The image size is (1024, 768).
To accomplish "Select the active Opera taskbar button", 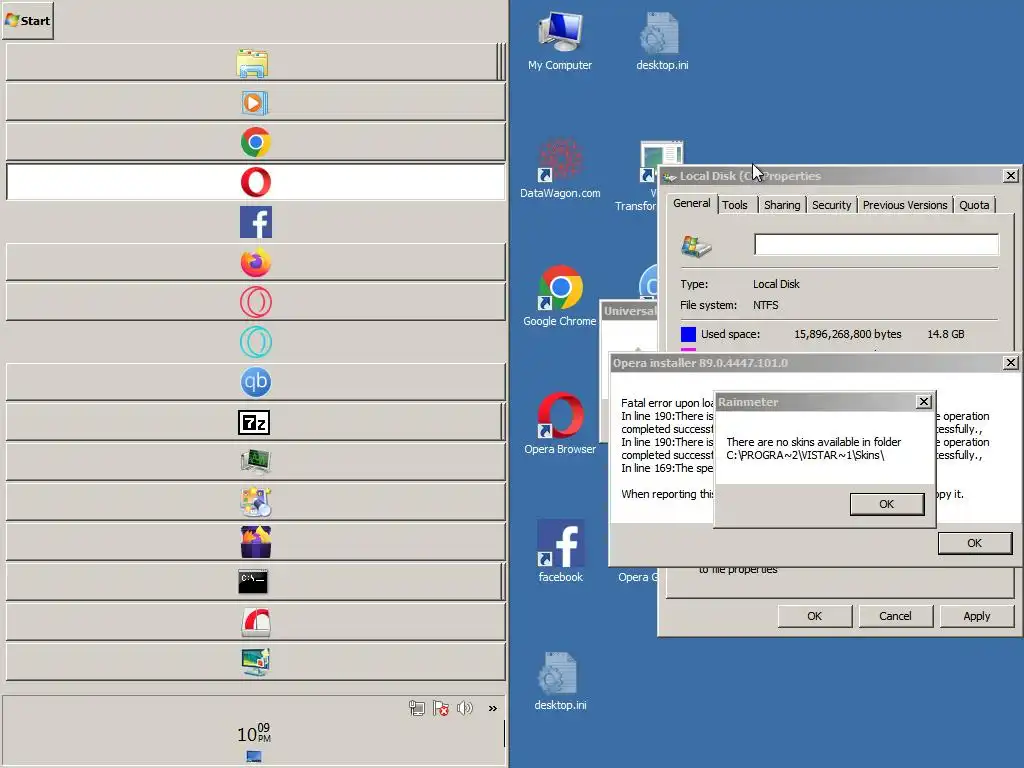I will pyautogui.click(x=255, y=182).
